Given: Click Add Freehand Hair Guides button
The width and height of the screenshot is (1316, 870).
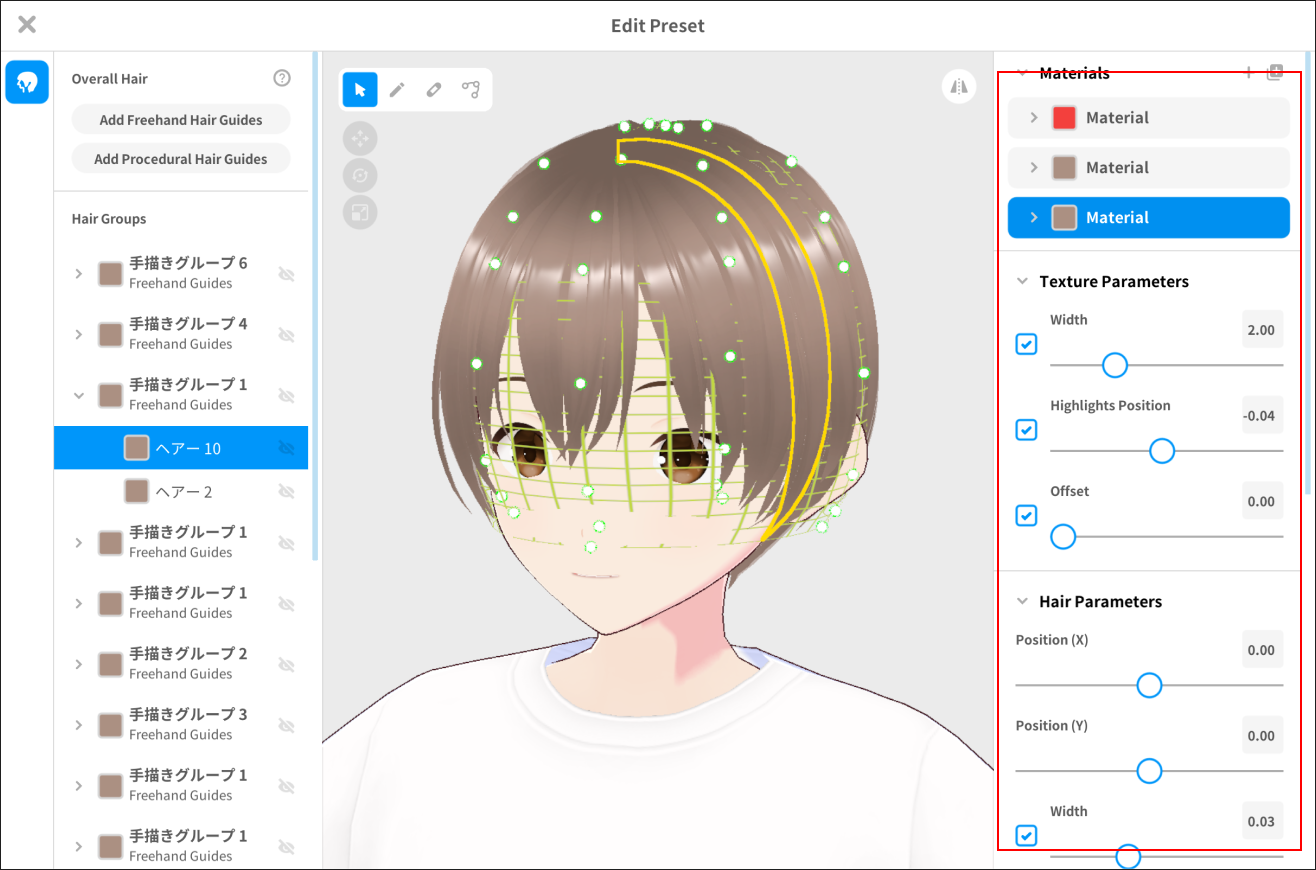Looking at the screenshot, I should [x=181, y=120].
